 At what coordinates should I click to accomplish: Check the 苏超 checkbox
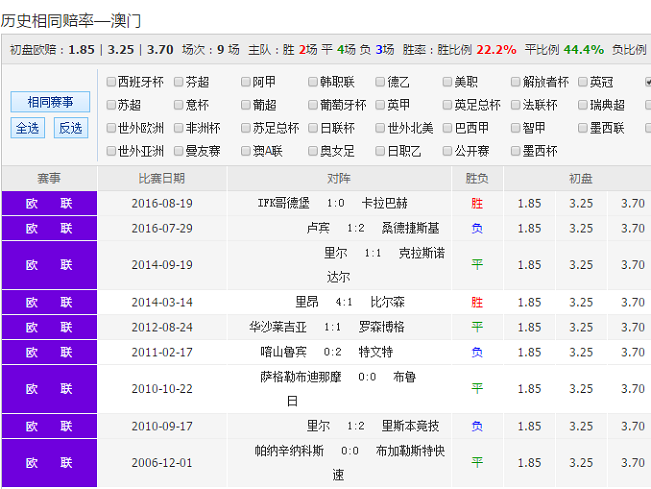[x=111, y=105]
